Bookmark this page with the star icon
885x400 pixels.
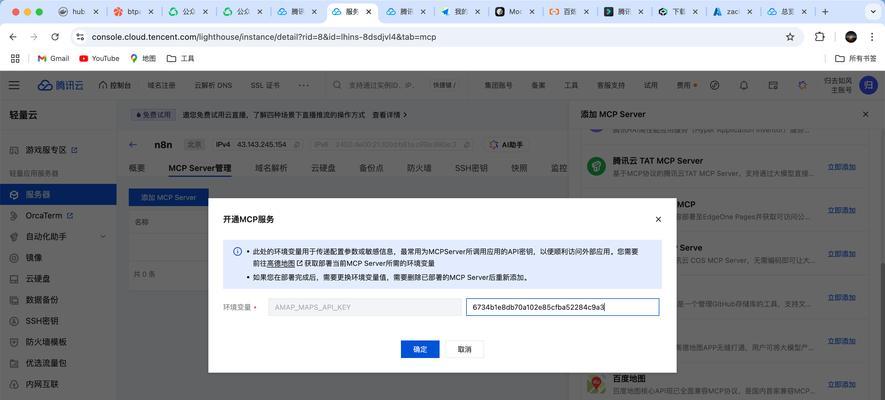pyautogui.click(x=790, y=37)
